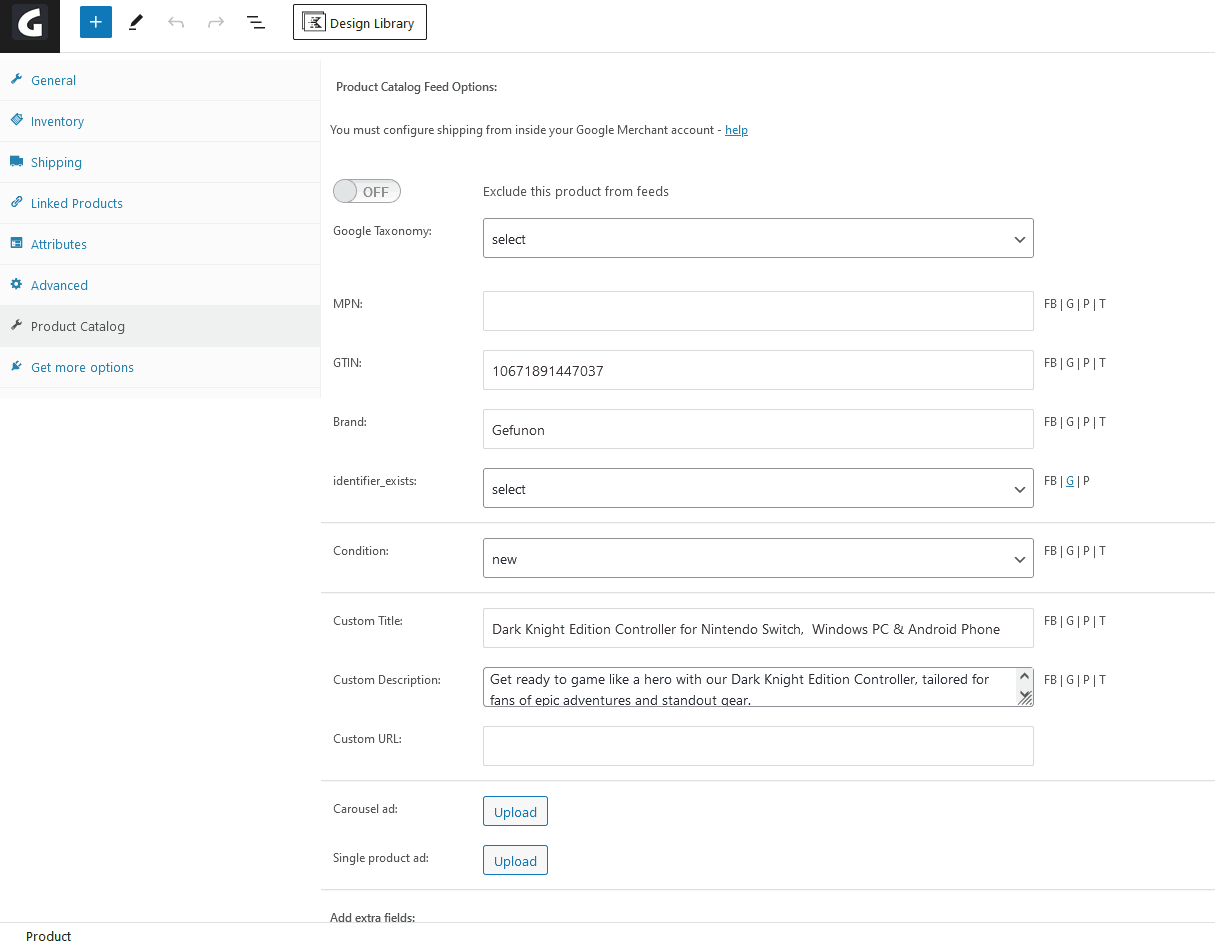Viewport: 1215px width, 943px height.
Task: Click the Design Library button
Action: click(x=360, y=23)
